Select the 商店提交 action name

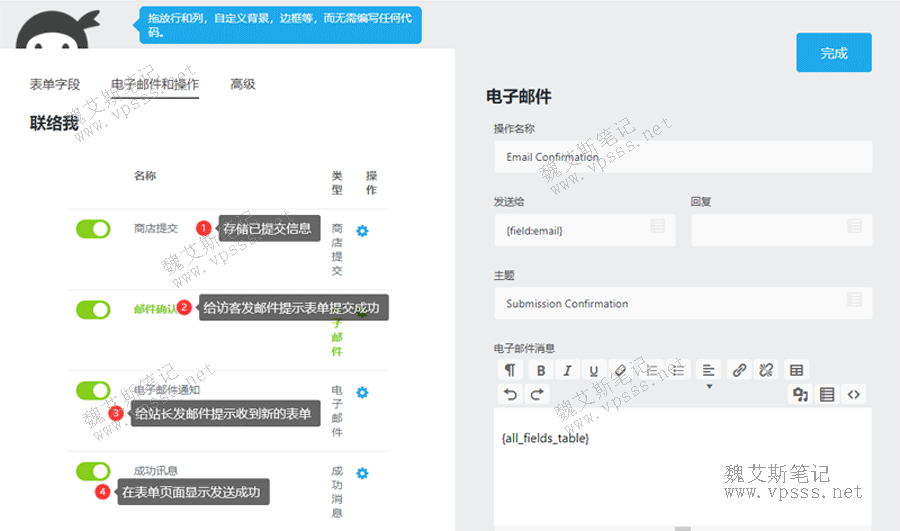pyautogui.click(x=156, y=228)
